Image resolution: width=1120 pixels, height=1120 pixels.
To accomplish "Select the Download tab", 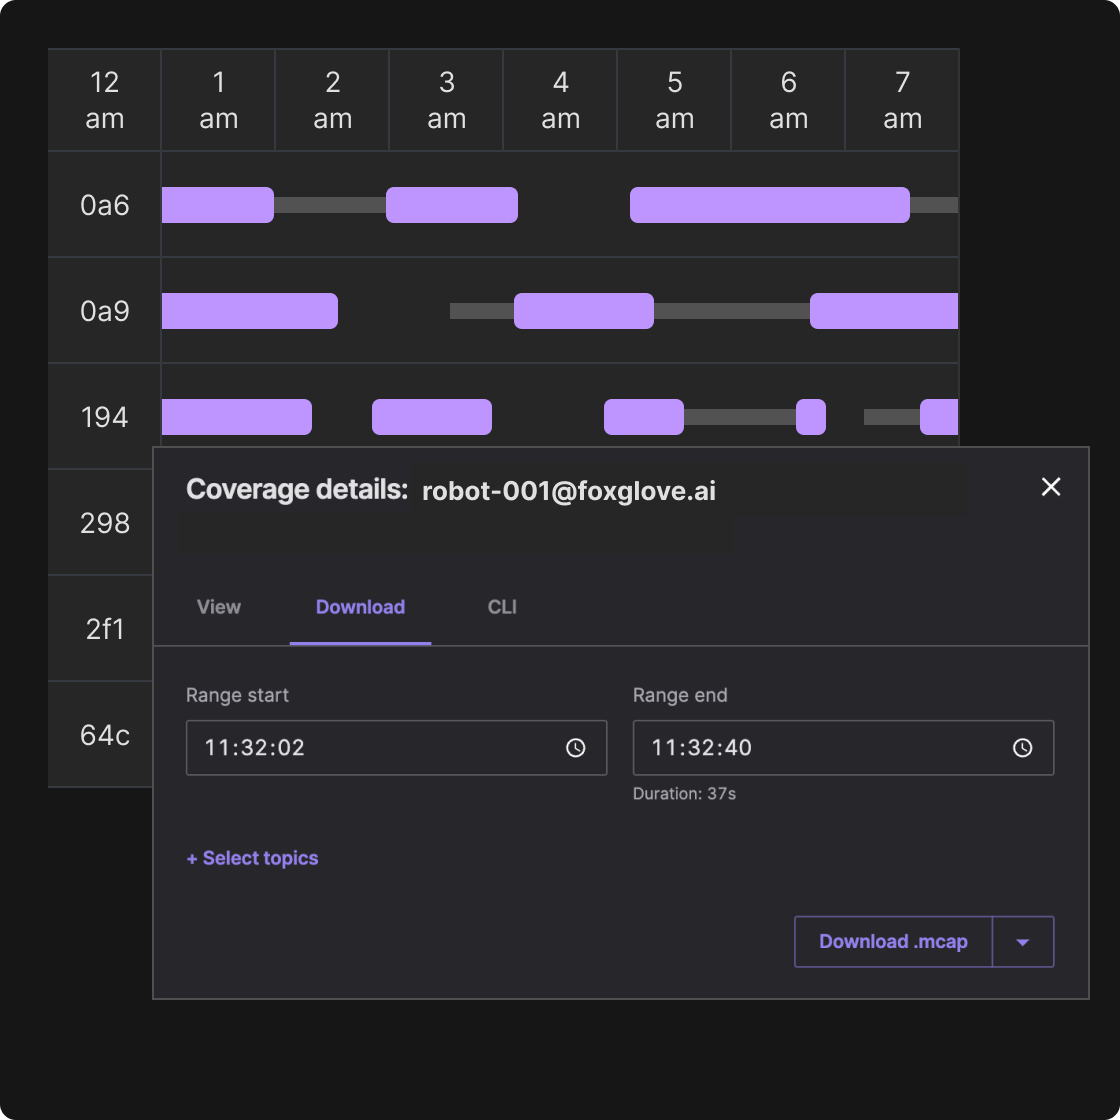I will tap(360, 607).
